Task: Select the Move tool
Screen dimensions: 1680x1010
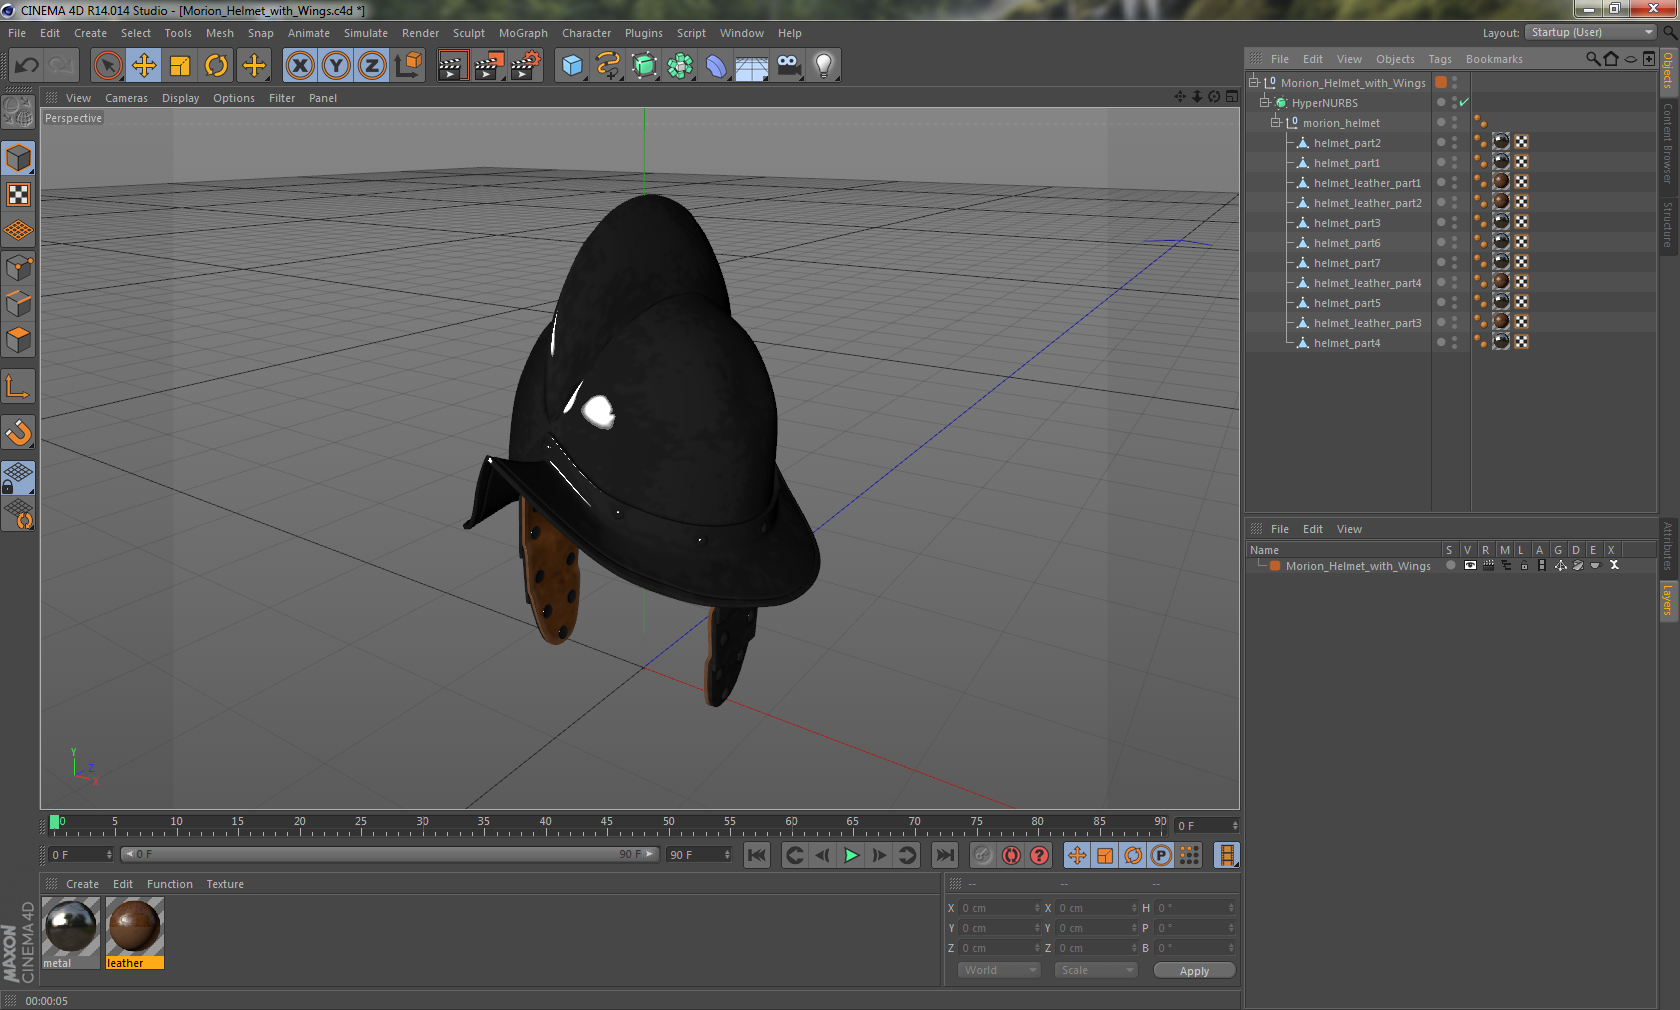Action: pos(144,66)
